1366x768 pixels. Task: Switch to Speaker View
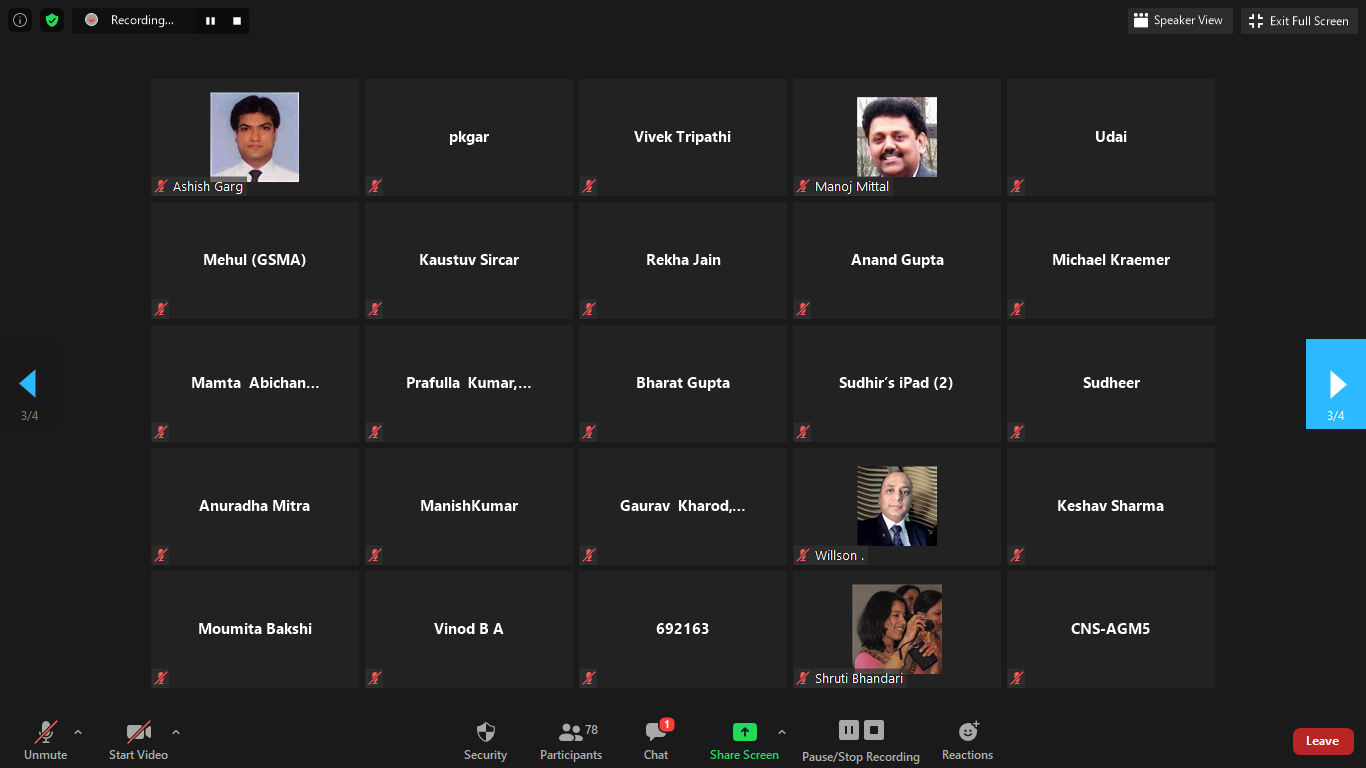tap(1179, 20)
